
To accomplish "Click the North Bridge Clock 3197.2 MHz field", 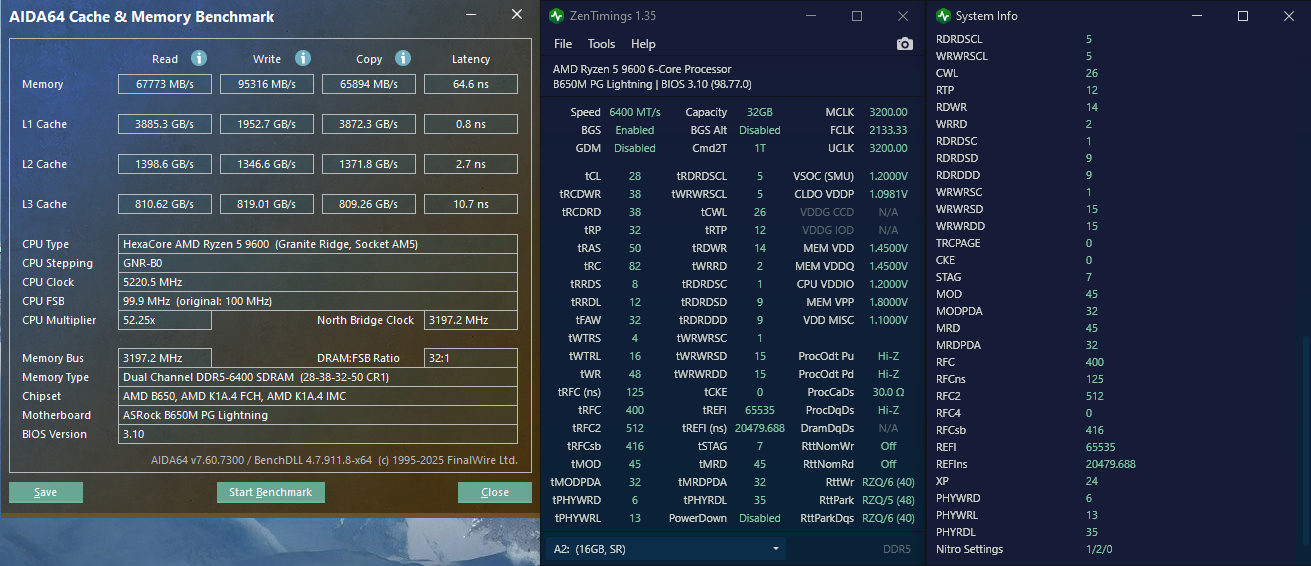I will [471, 320].
